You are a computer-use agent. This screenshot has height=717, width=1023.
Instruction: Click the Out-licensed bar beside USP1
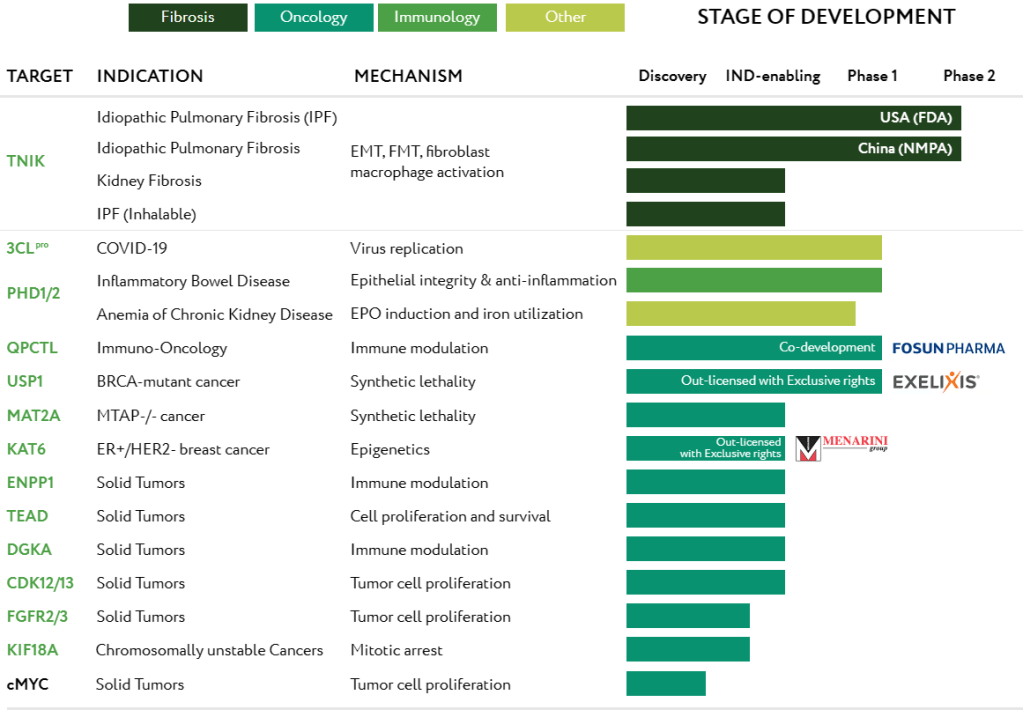(753, 381)
